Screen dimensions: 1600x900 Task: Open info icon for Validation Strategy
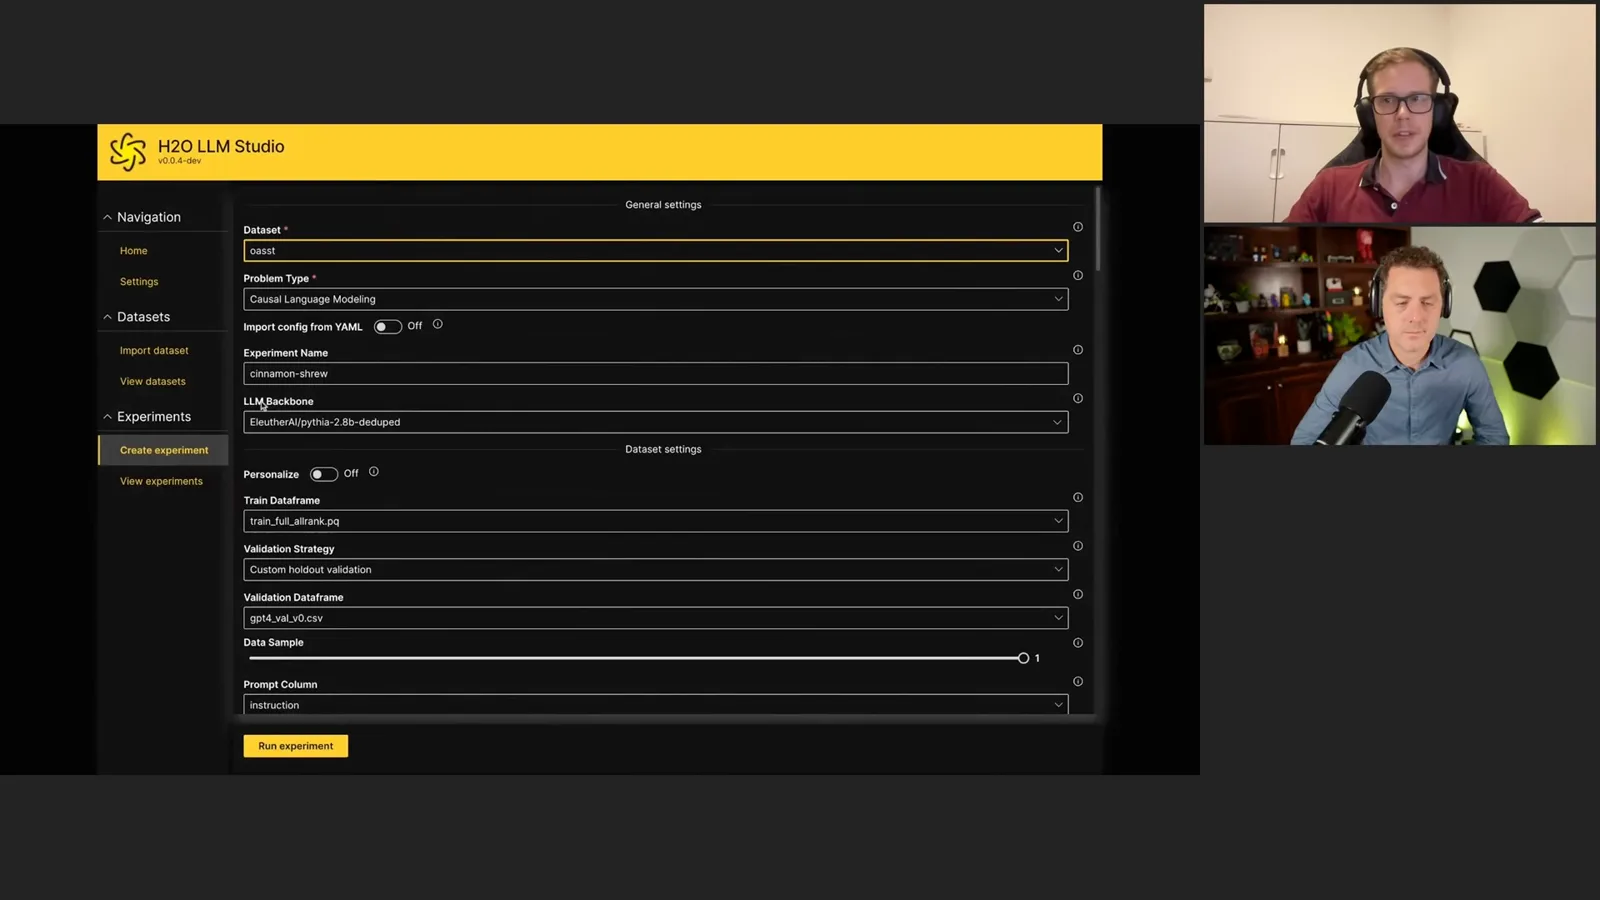tap(1078, 546)
